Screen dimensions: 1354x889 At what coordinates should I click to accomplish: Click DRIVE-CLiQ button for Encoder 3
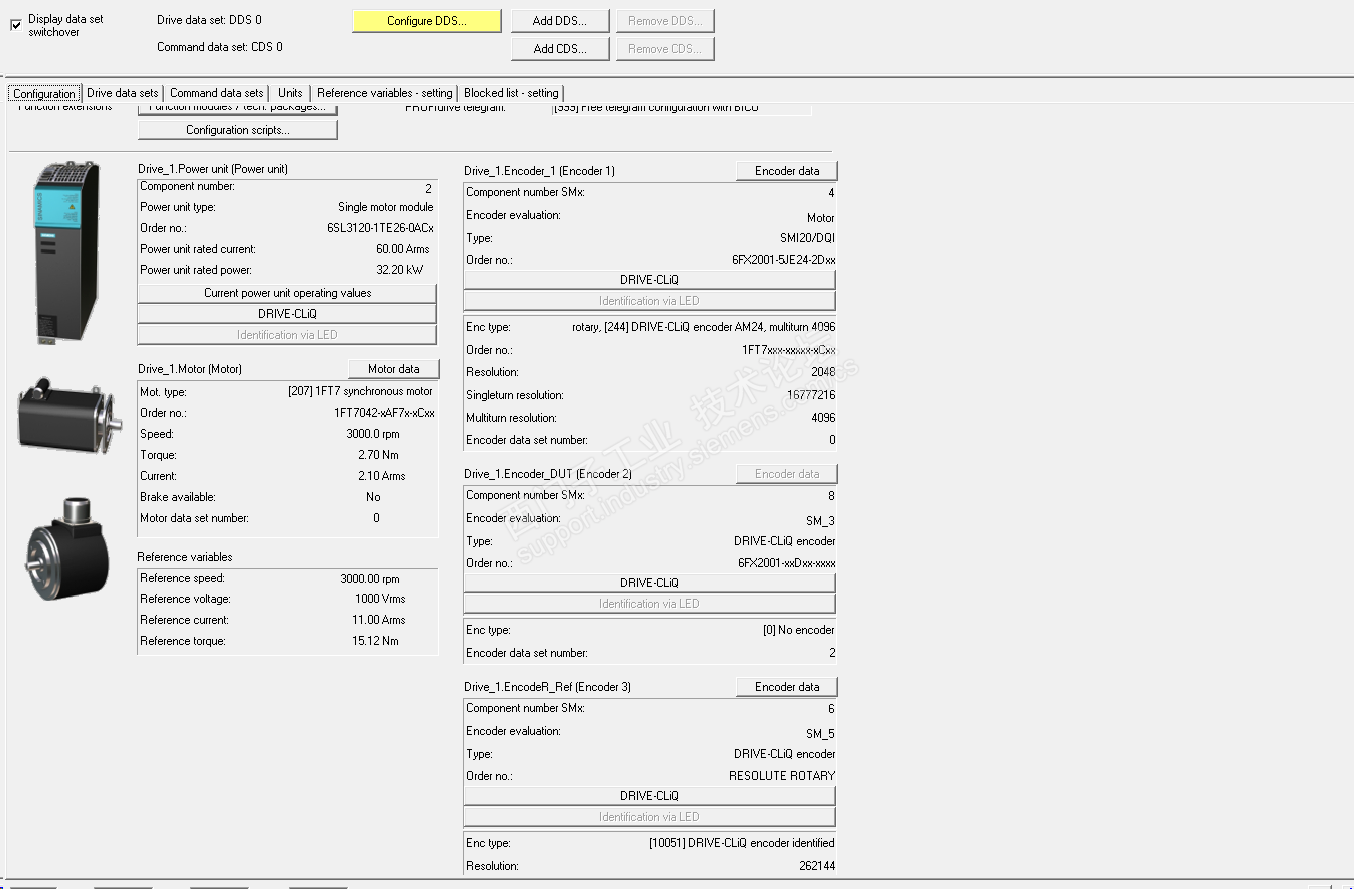(650, 796)
